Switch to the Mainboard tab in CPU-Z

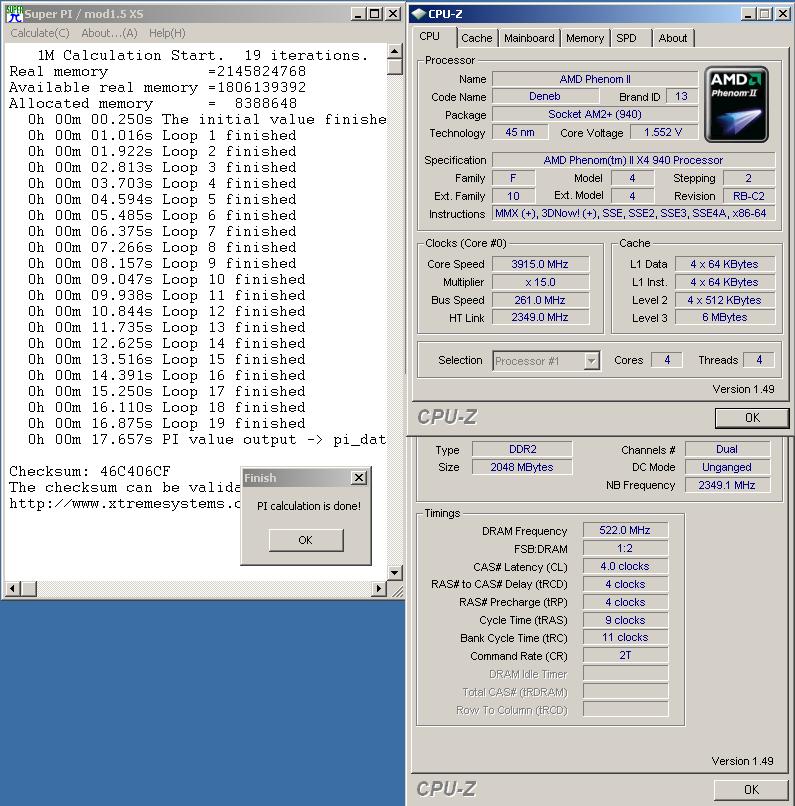pyautogui.click(x=529, y=38)
